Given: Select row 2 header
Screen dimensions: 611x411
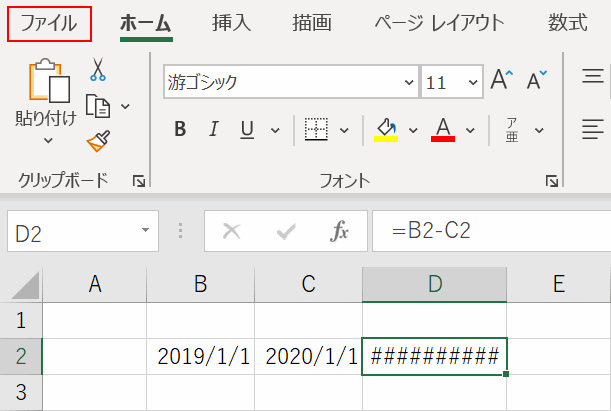Looking at the screenshot, I should tap(21, 356).
